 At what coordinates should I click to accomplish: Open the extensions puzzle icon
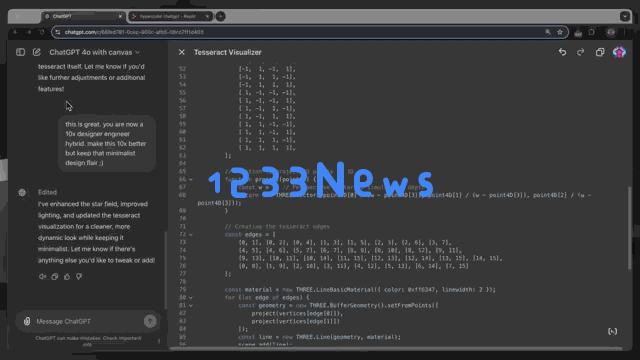pos(592,32)
